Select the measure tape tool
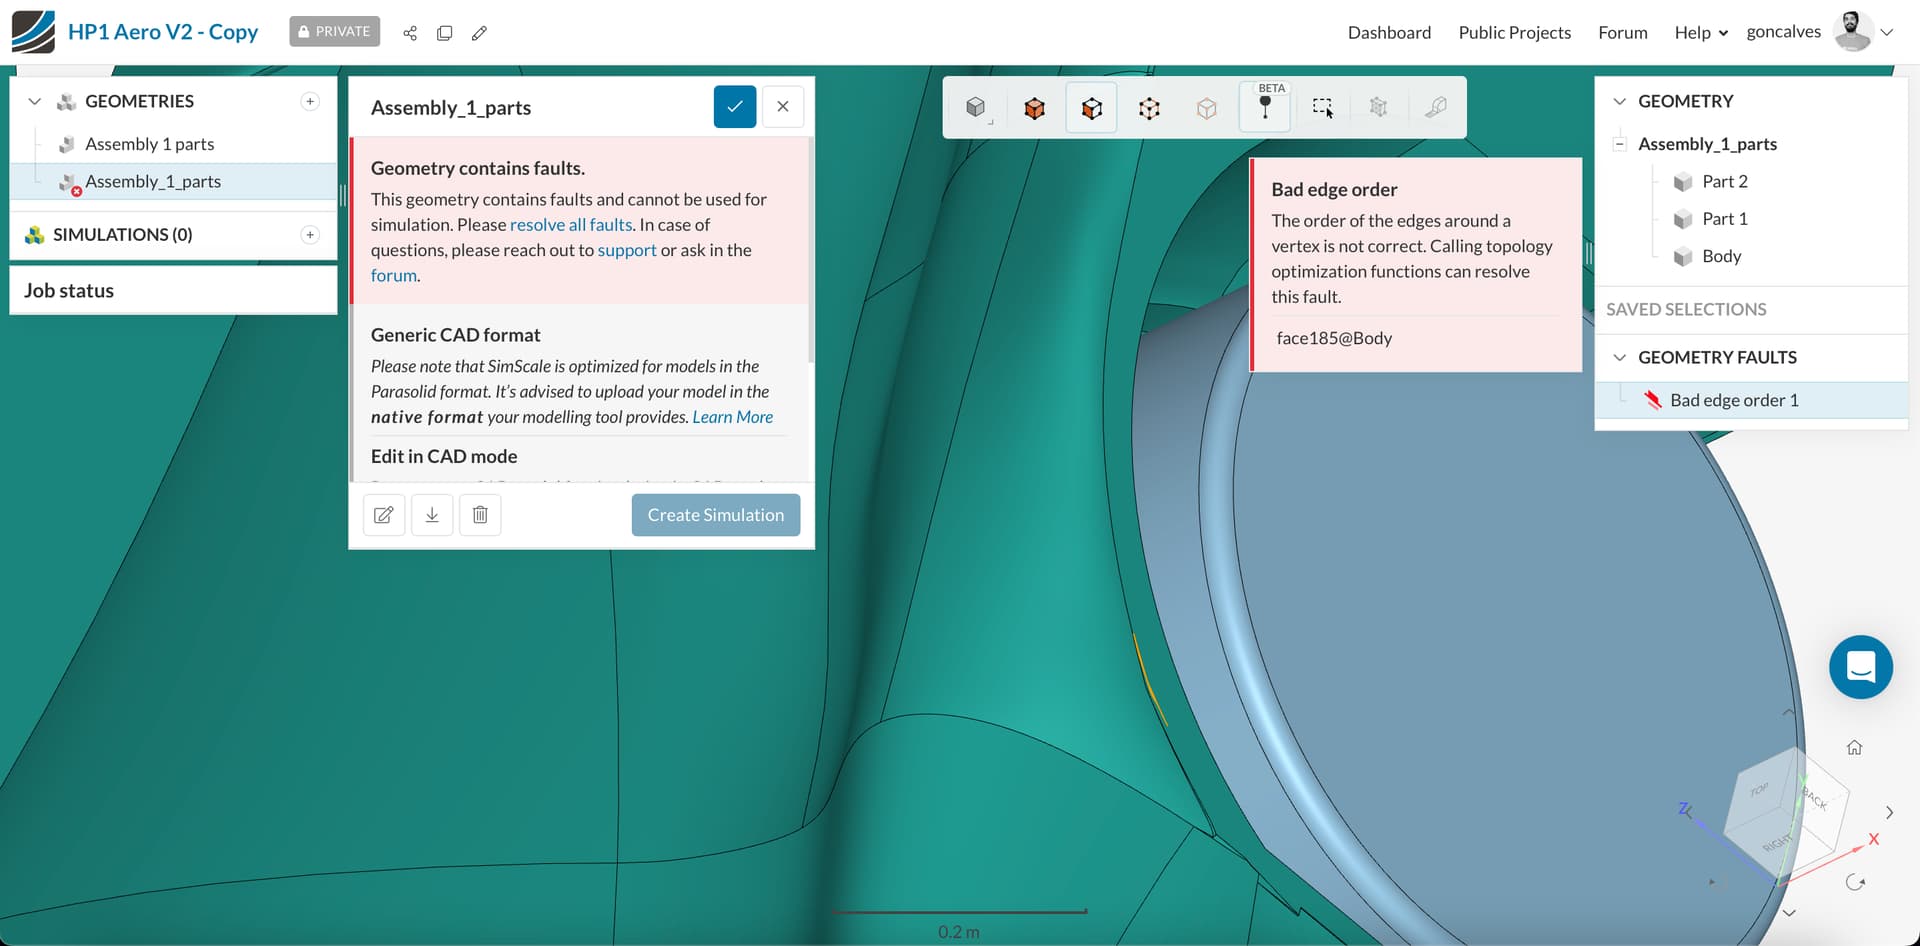The image size is (1920, 946). tap(1436, 108)
